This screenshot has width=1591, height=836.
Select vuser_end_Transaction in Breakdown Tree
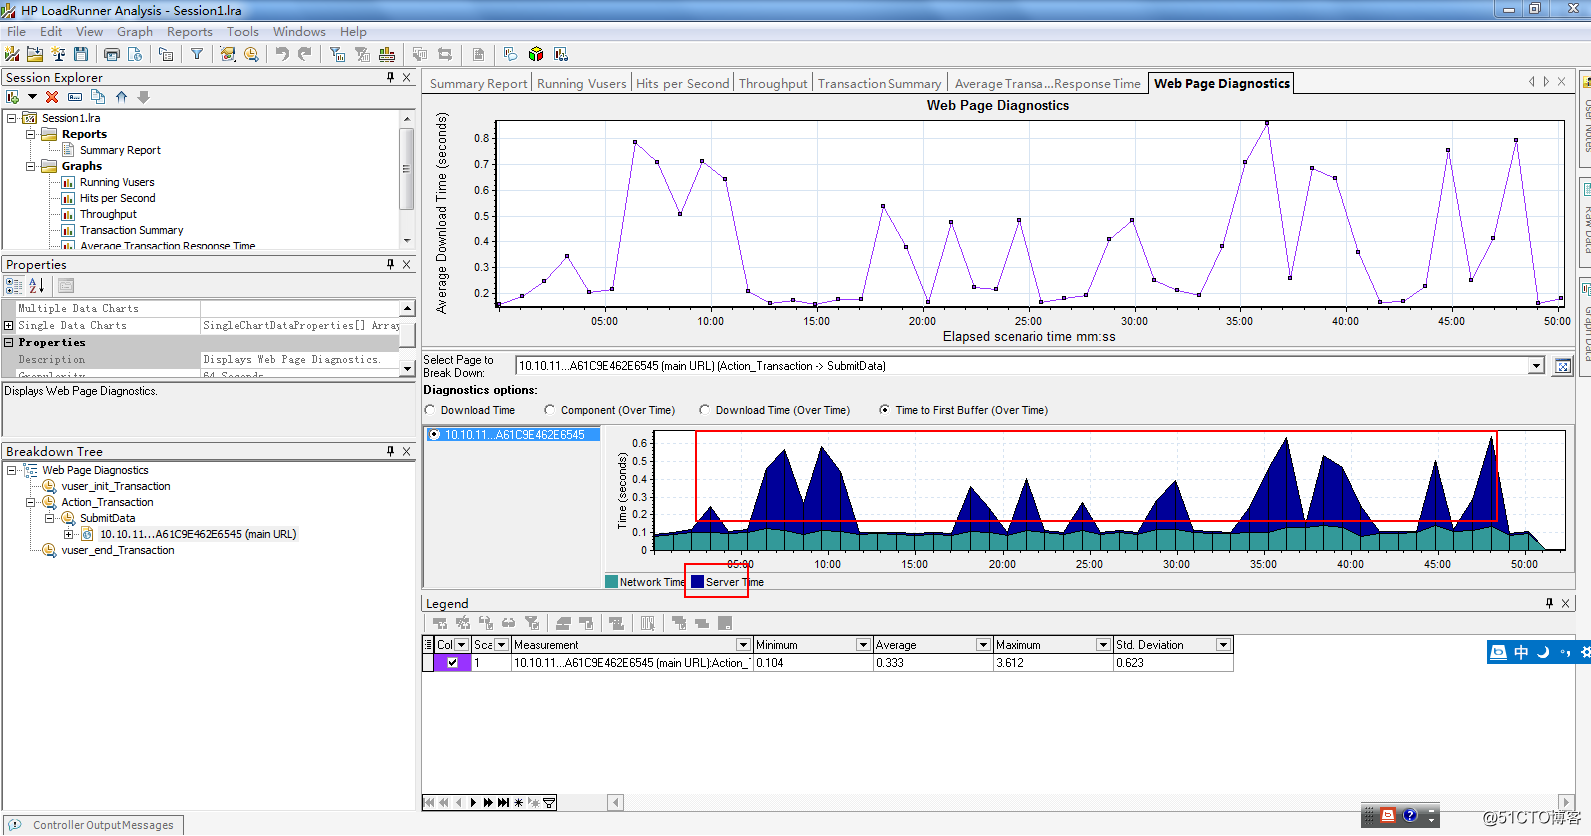118,550
